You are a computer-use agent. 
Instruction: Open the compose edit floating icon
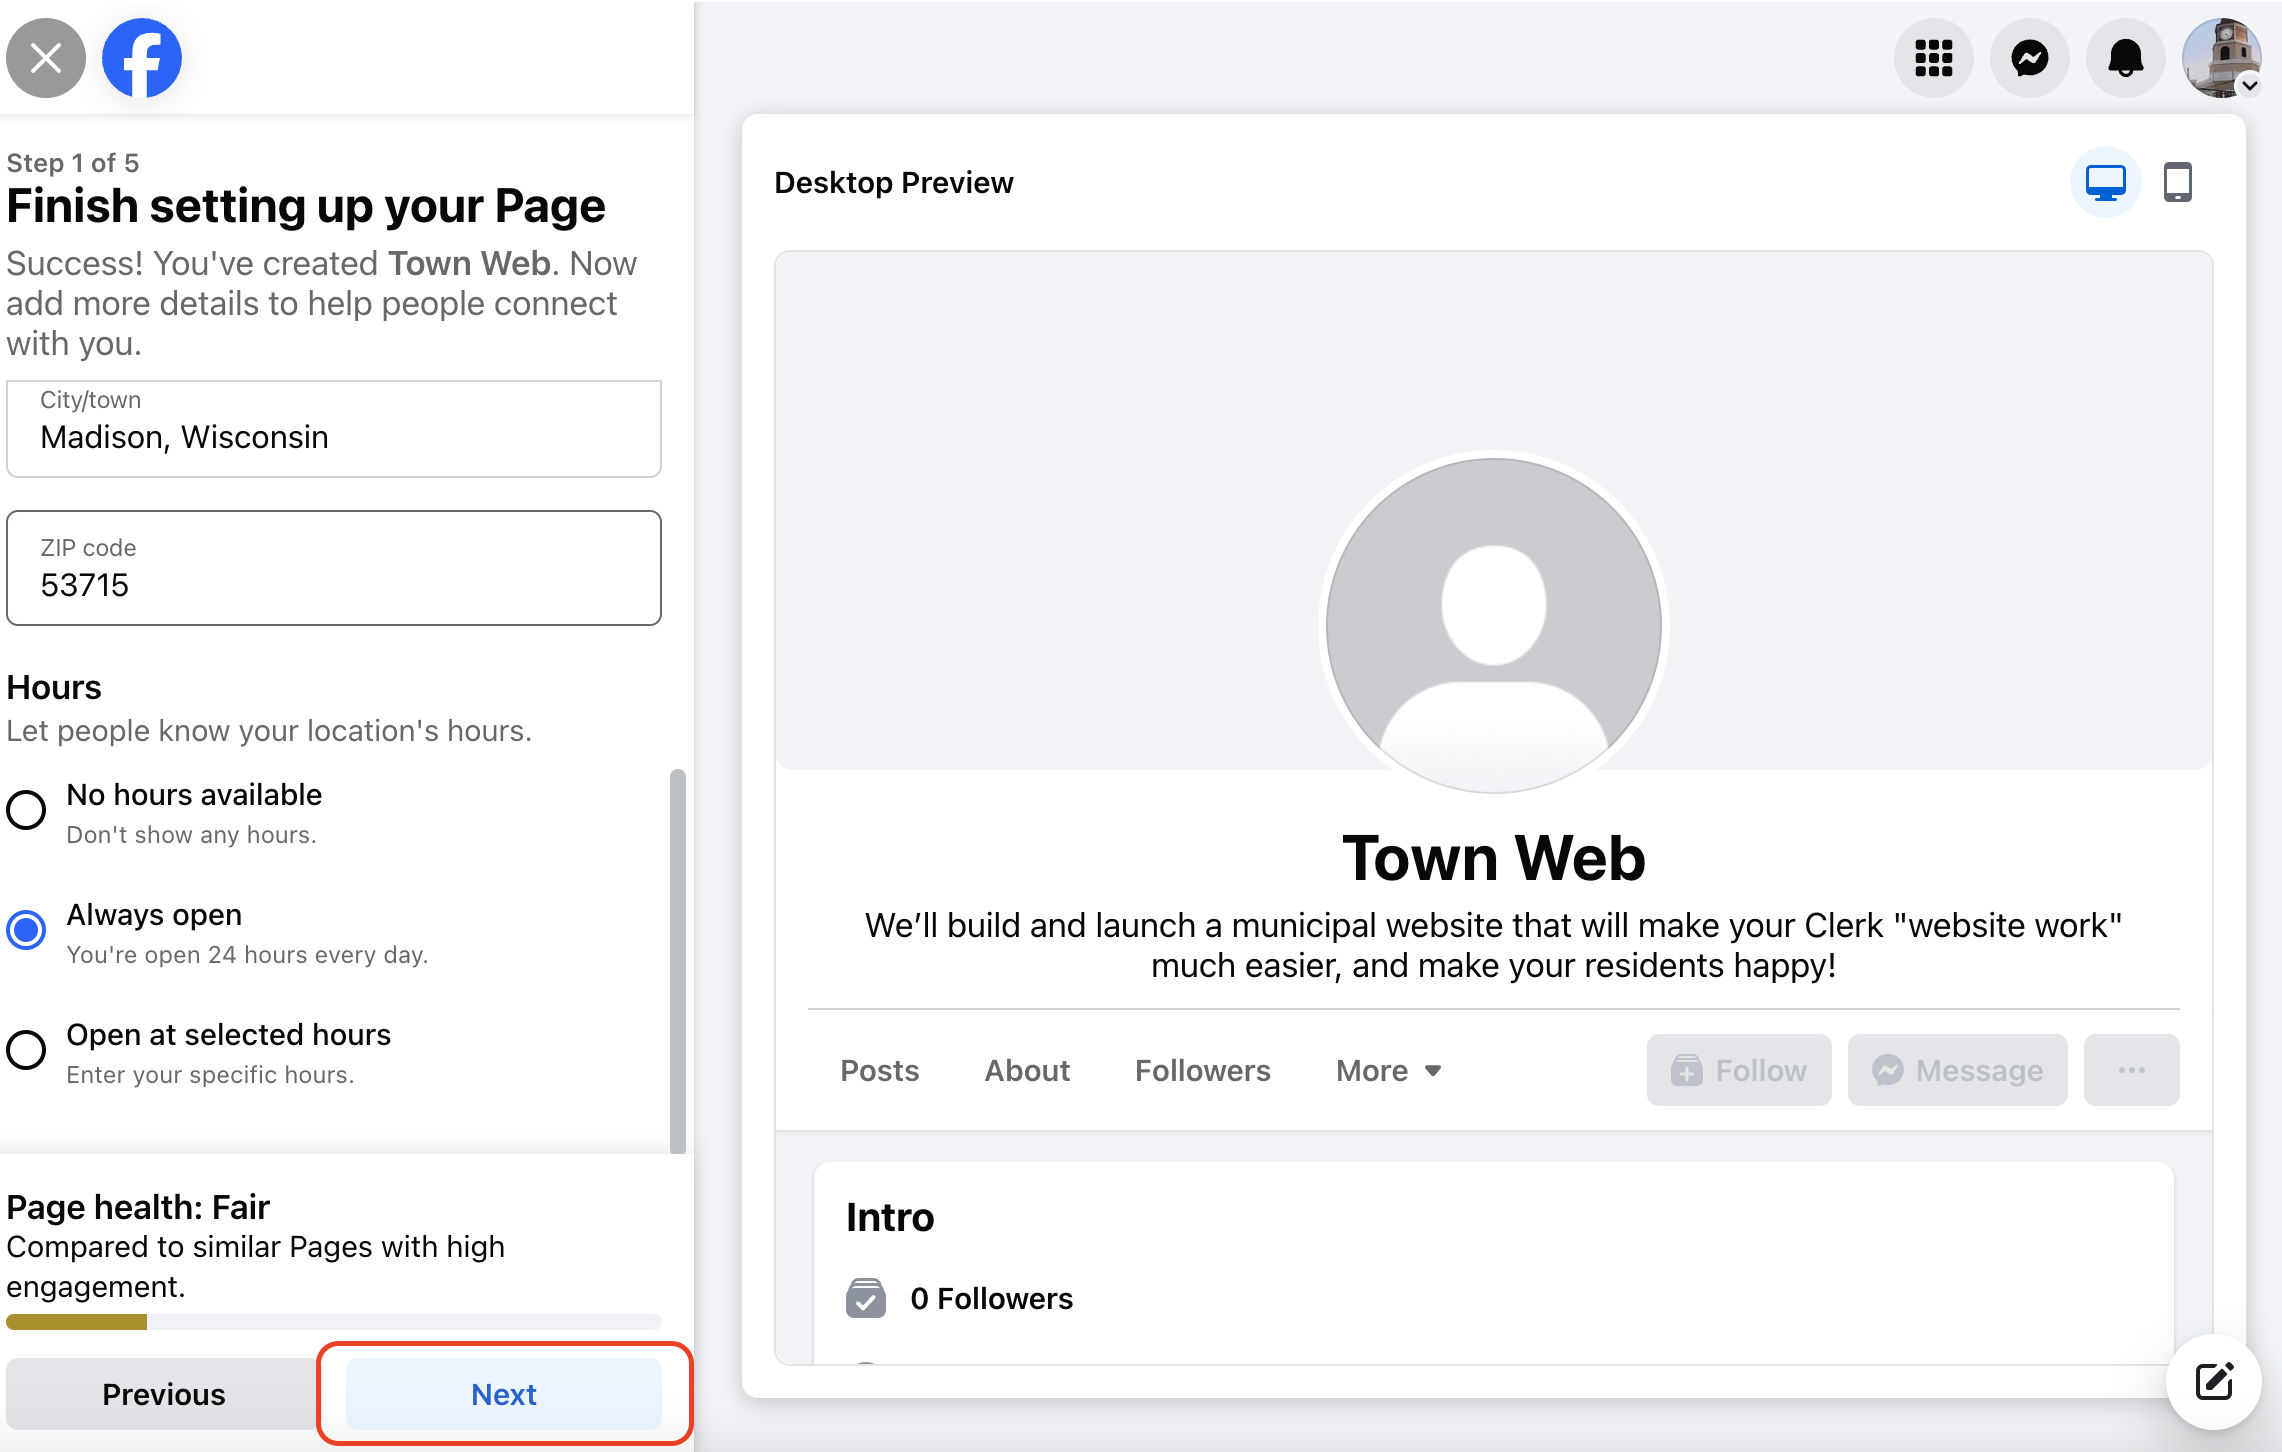(2214, 1382)
